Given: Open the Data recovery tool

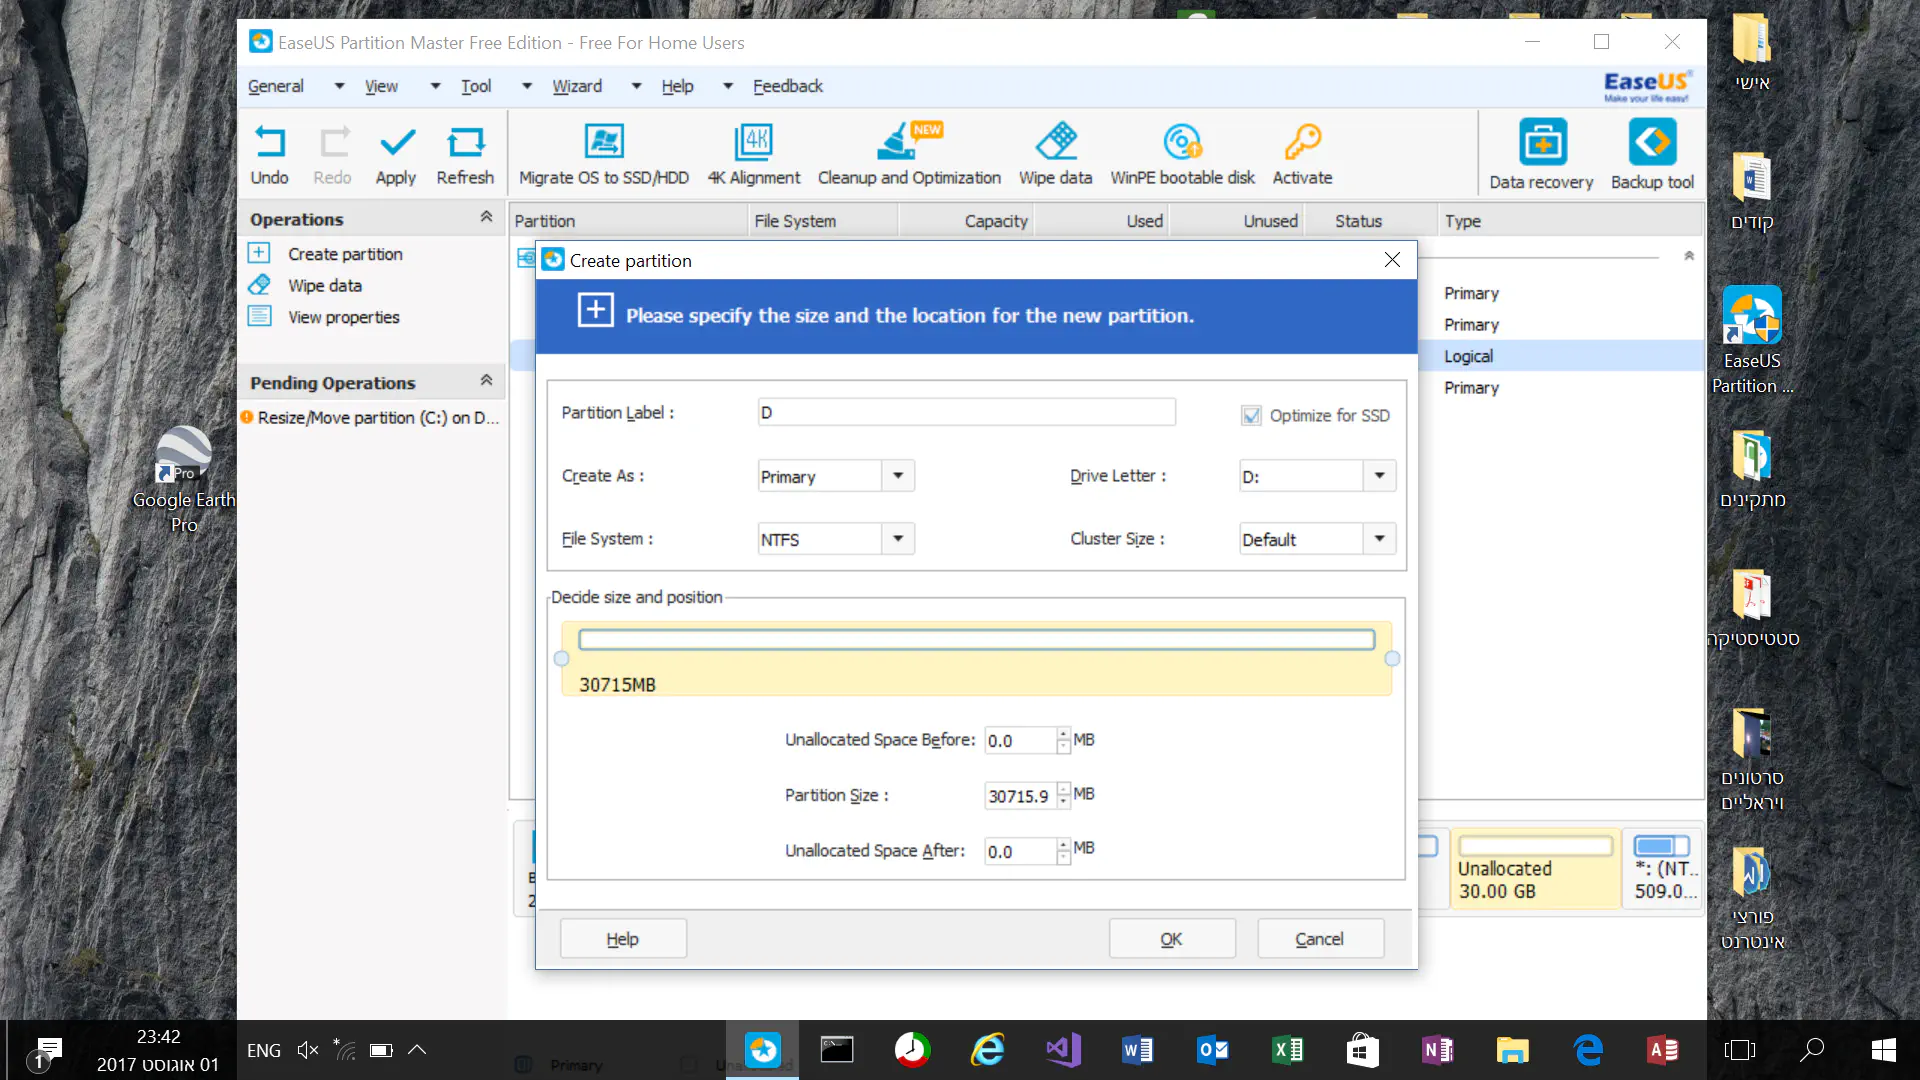Looking at the screenshot, I should pyautogui.click(x=1541, y=143).
